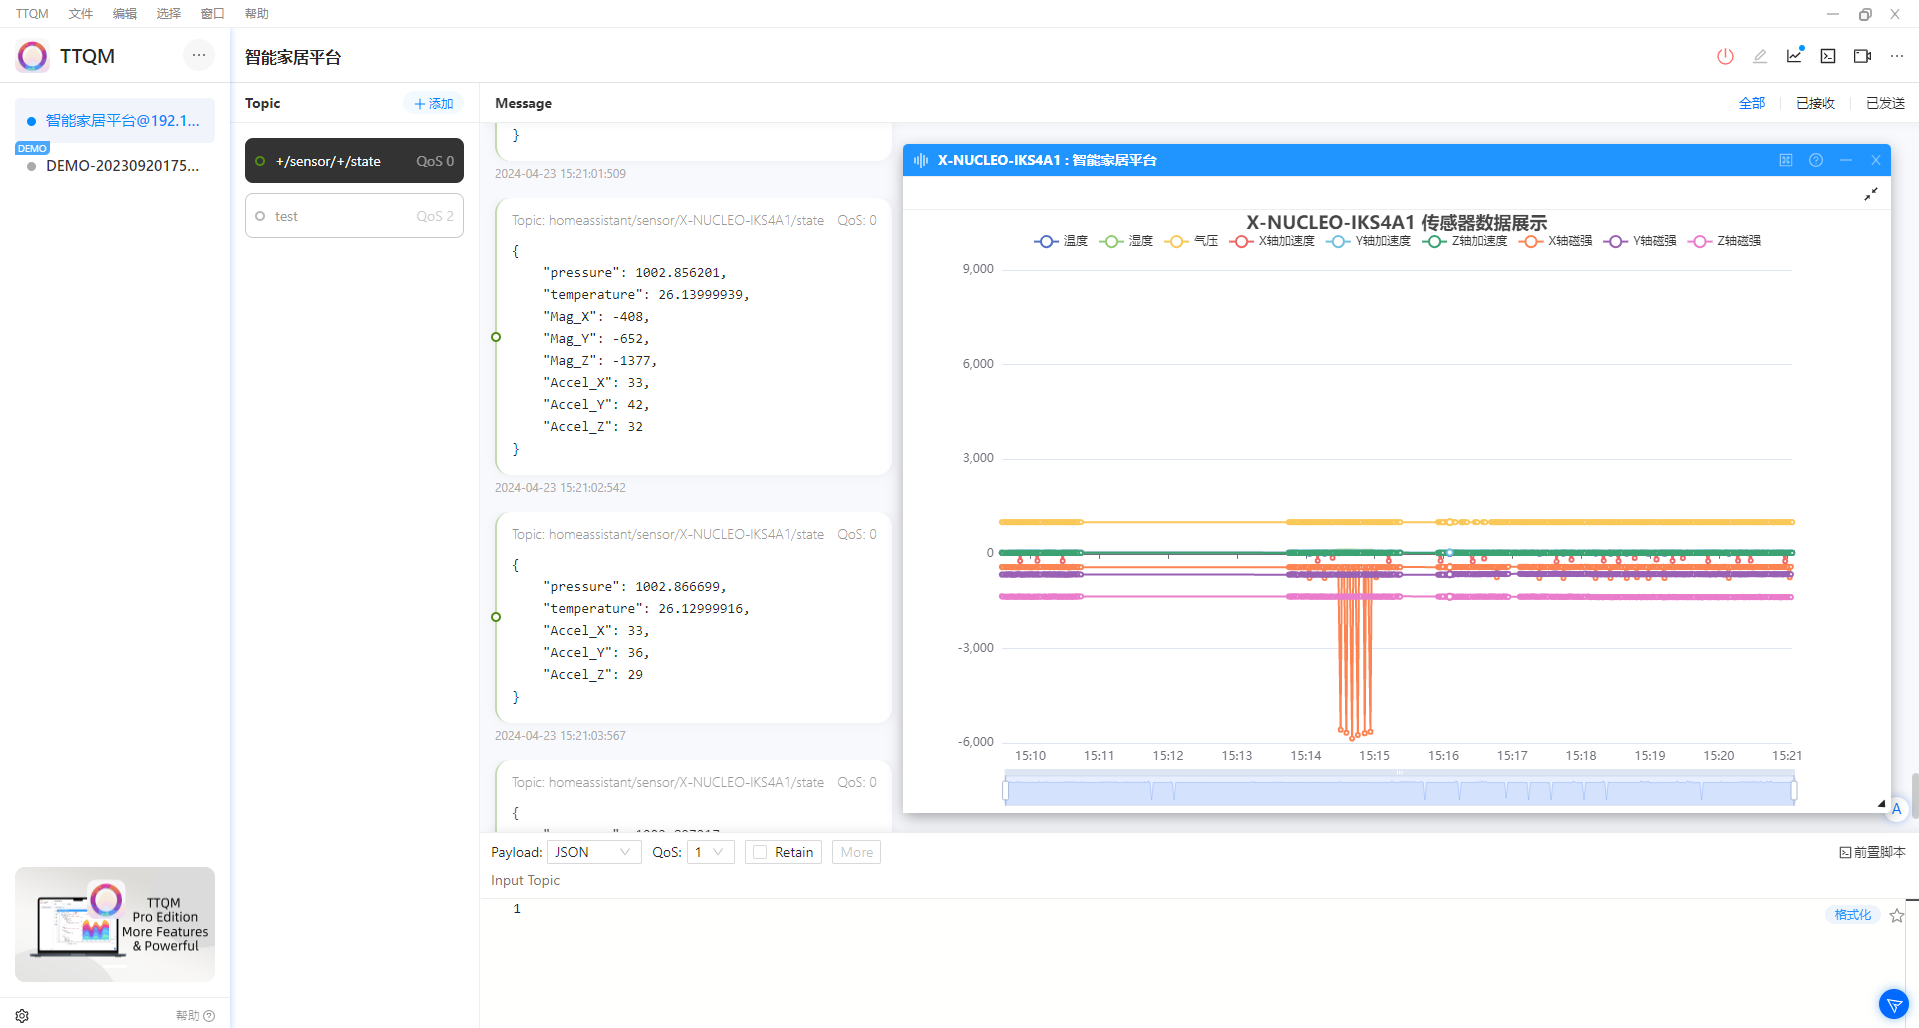Toggle the 湿度 legend series
The width and height of the screenshot is (1919, 1028).
1126,241
